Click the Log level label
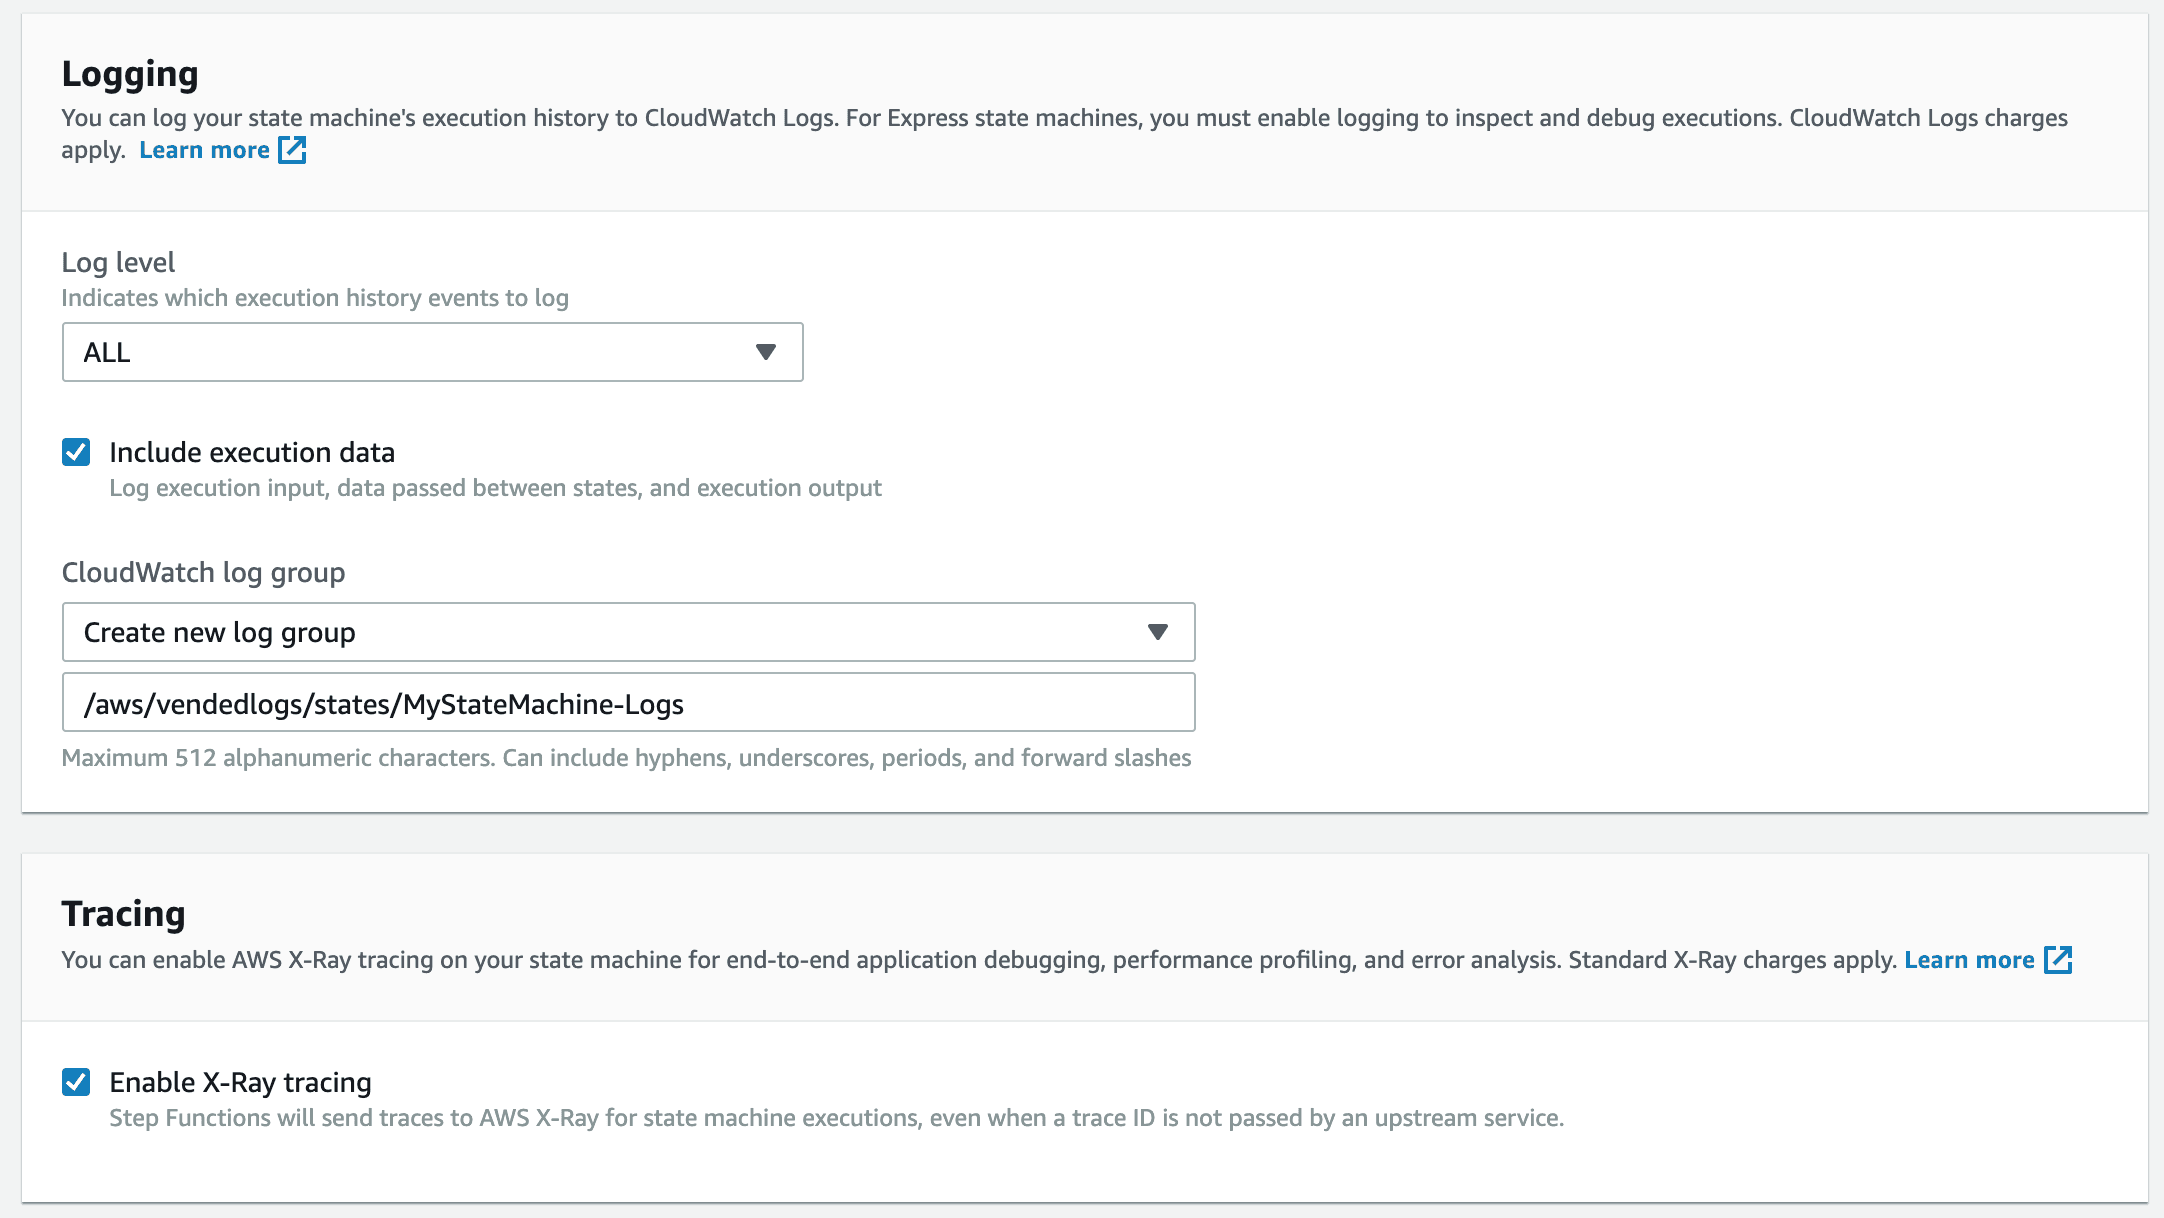This screenshot has height=1218, width=2164. (x=118, y=262)
